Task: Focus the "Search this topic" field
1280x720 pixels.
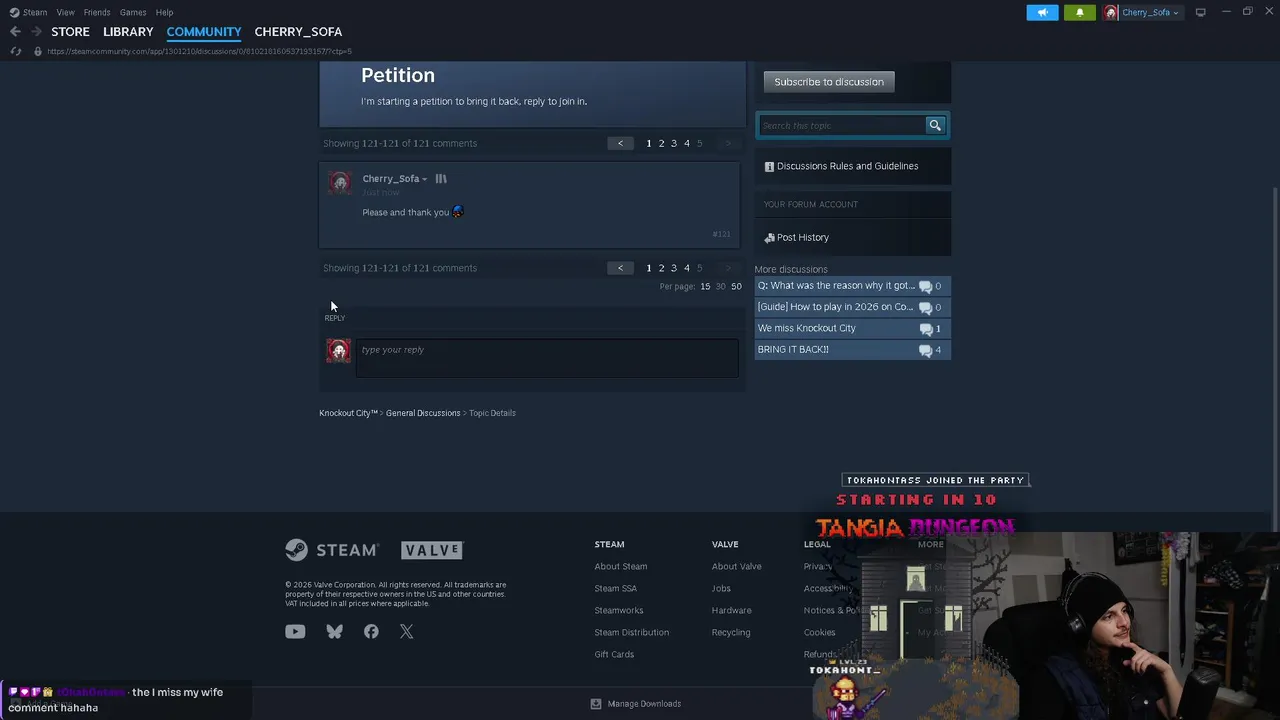Action: 842,125
